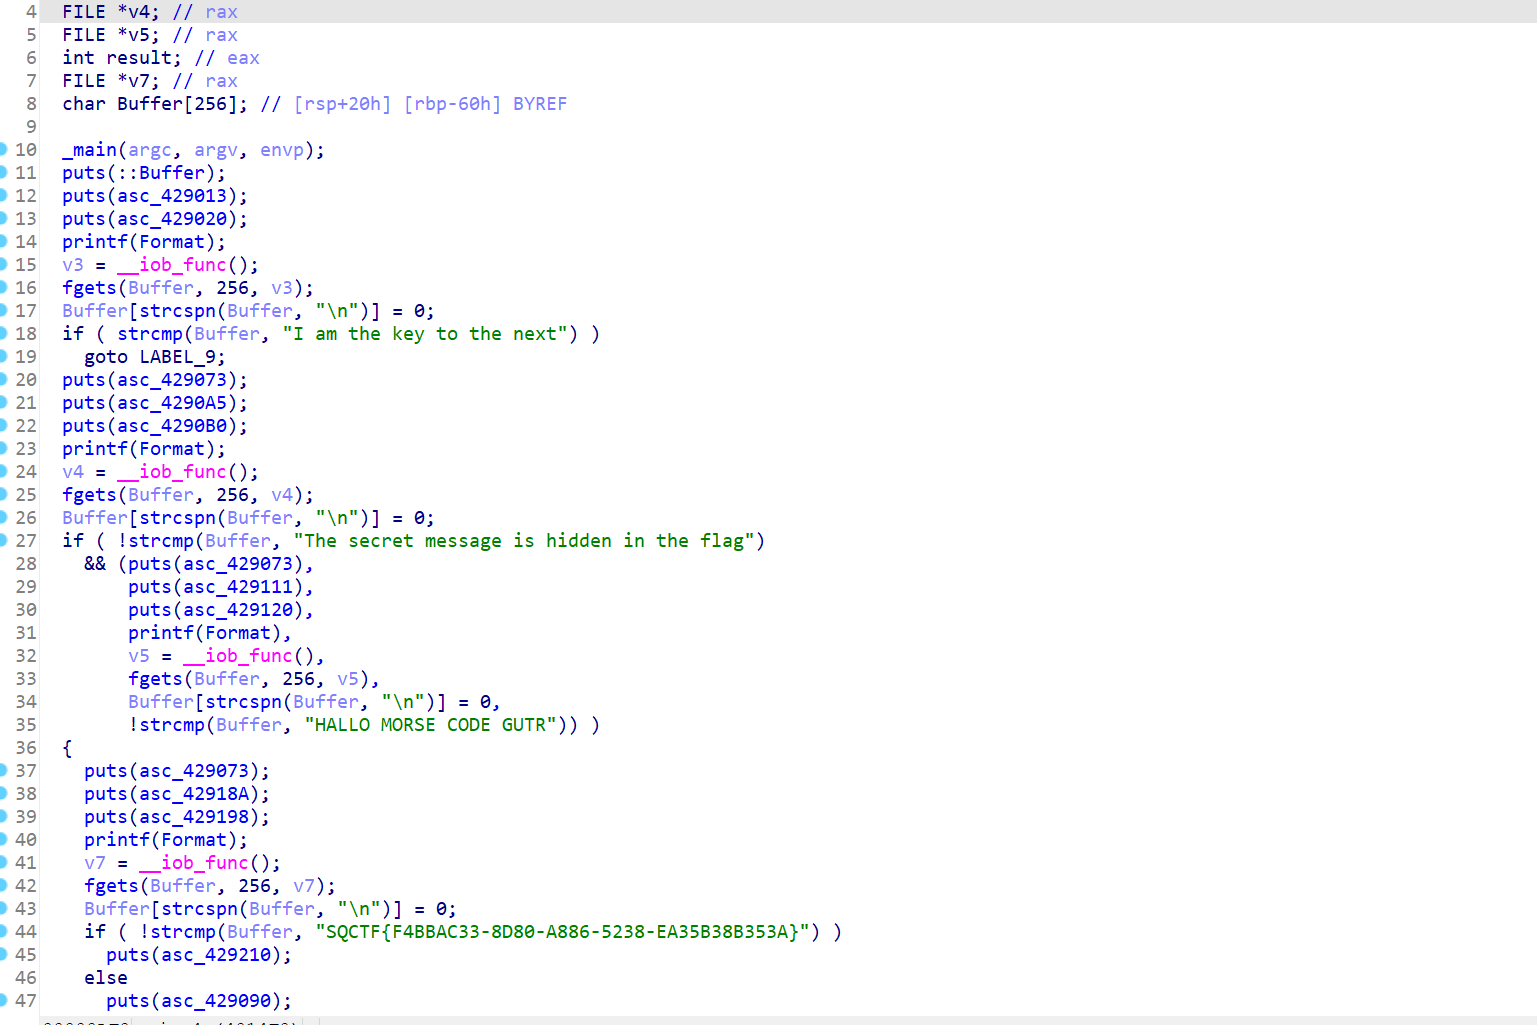Jump to asc_429210 reference

(216, 955)
